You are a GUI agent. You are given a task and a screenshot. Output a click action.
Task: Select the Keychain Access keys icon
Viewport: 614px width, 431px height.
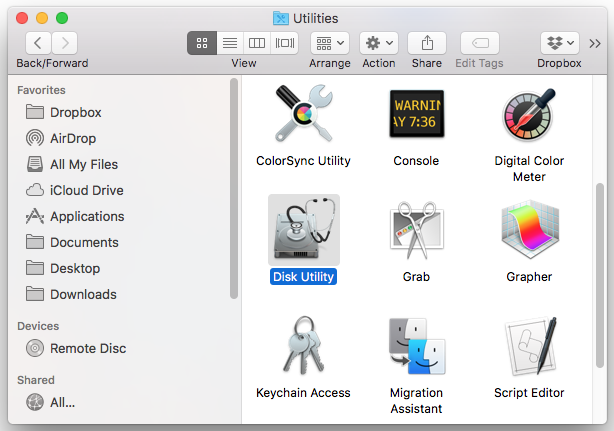click(303, 345)
